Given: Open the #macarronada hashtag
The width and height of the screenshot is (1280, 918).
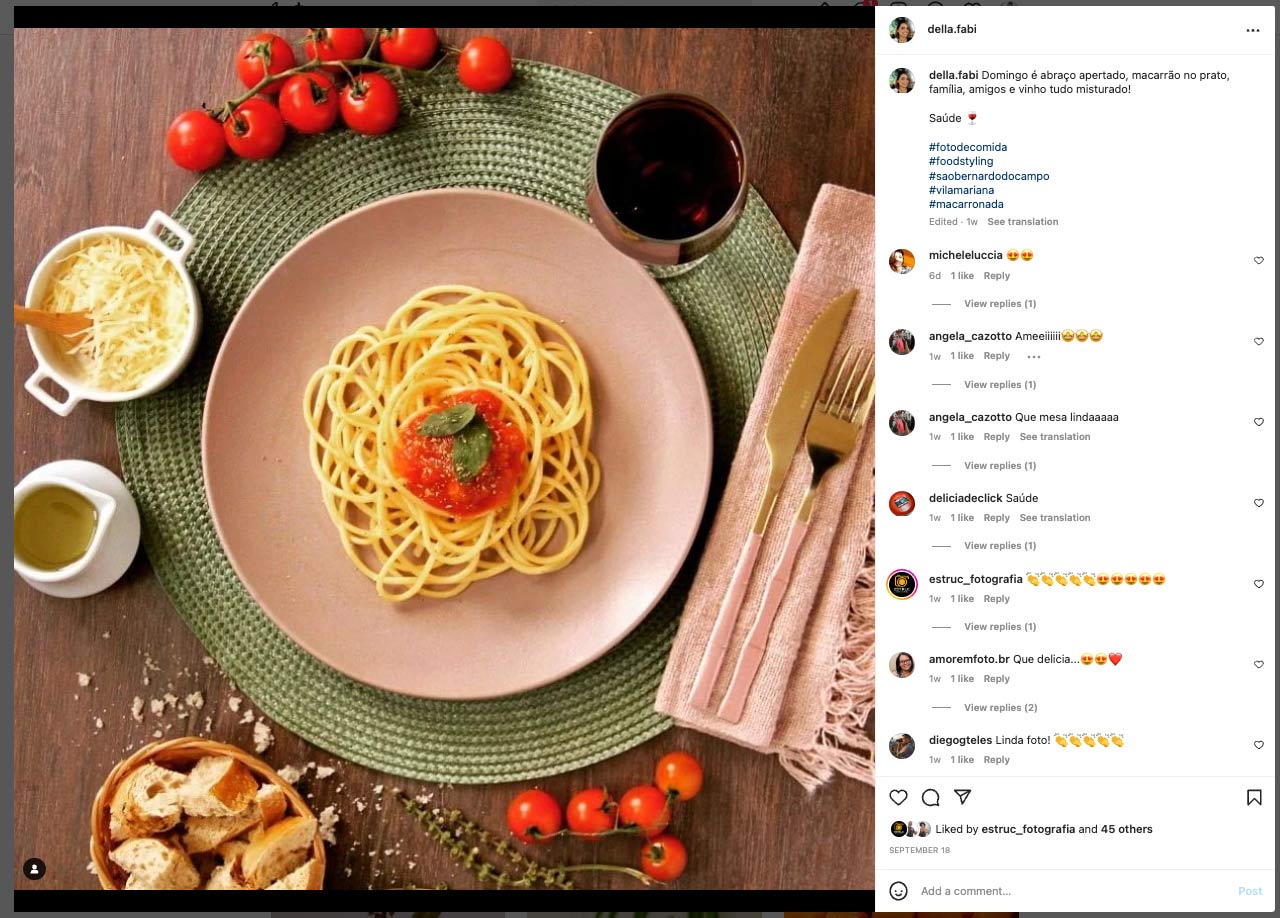Looking at the screenshot, I should [966, 204].
